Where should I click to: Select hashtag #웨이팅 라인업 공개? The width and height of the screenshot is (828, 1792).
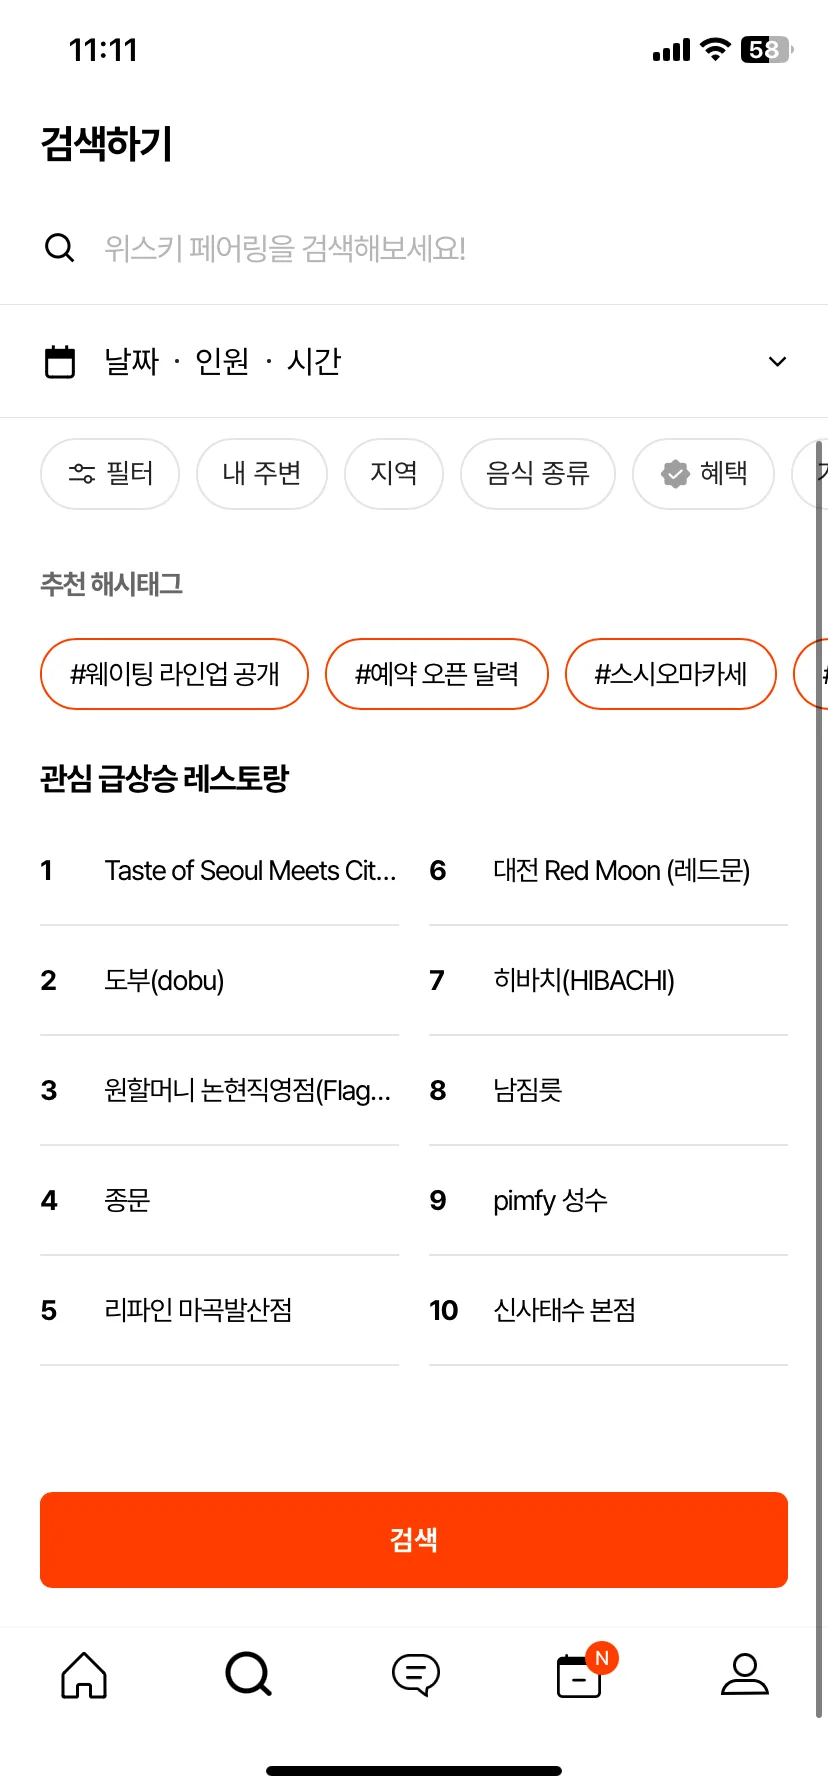point(174,674)
